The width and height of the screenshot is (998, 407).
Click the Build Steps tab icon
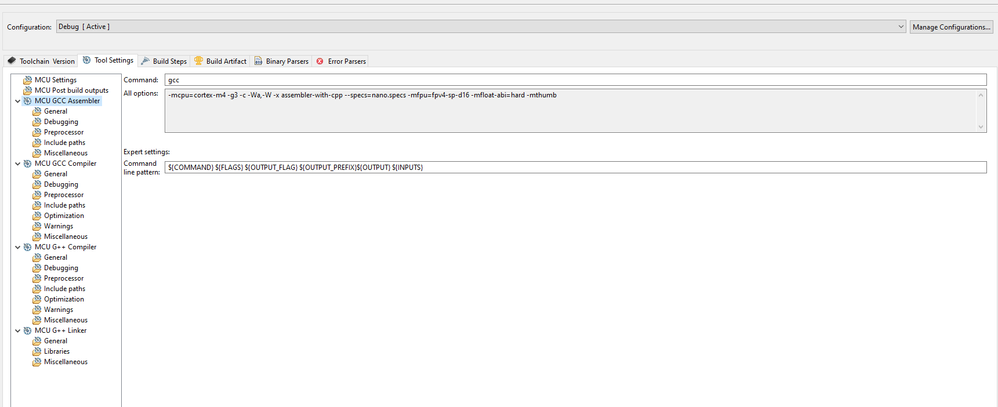pyautogui.click(x=145, y=61)
